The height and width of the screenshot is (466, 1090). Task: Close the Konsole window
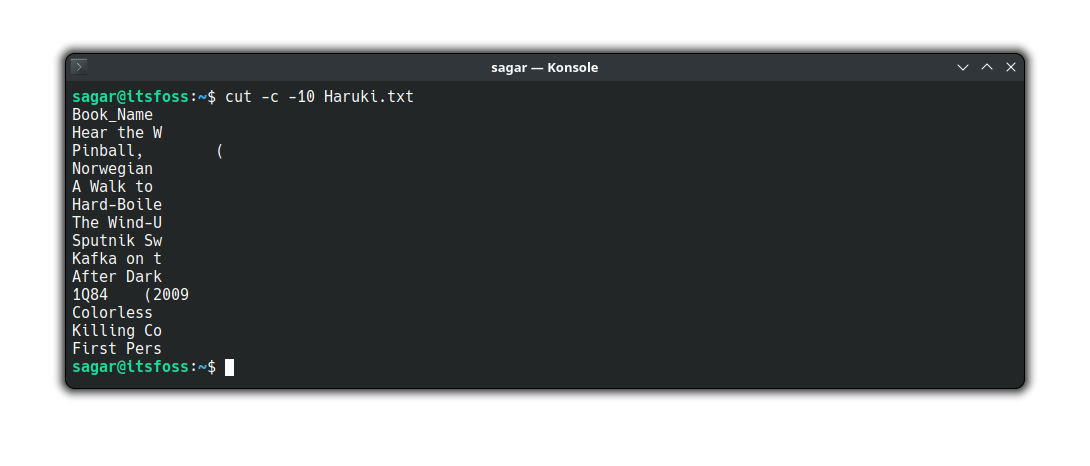point(1011,67)
